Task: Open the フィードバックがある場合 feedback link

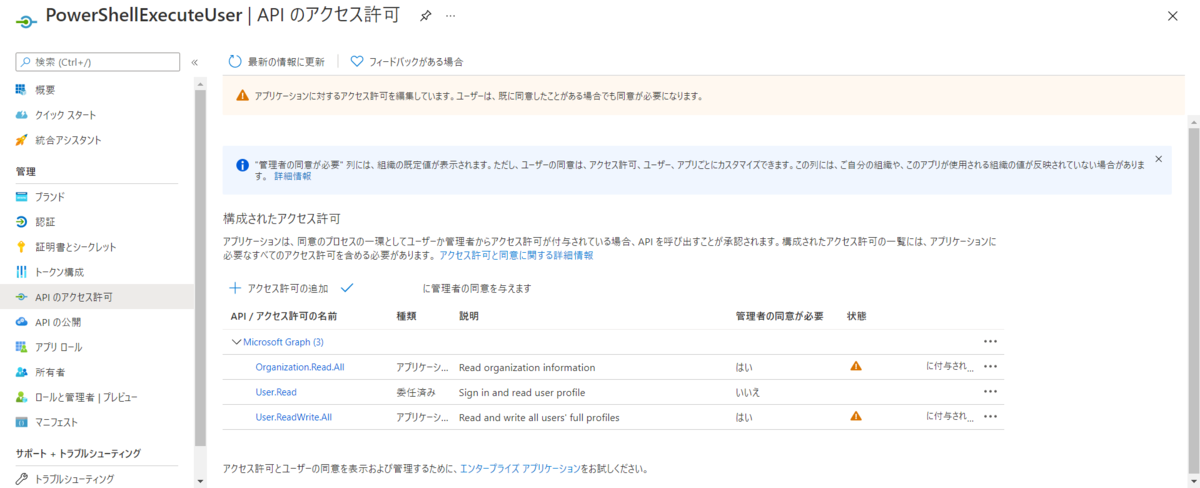Action: [x=416, y=62]
